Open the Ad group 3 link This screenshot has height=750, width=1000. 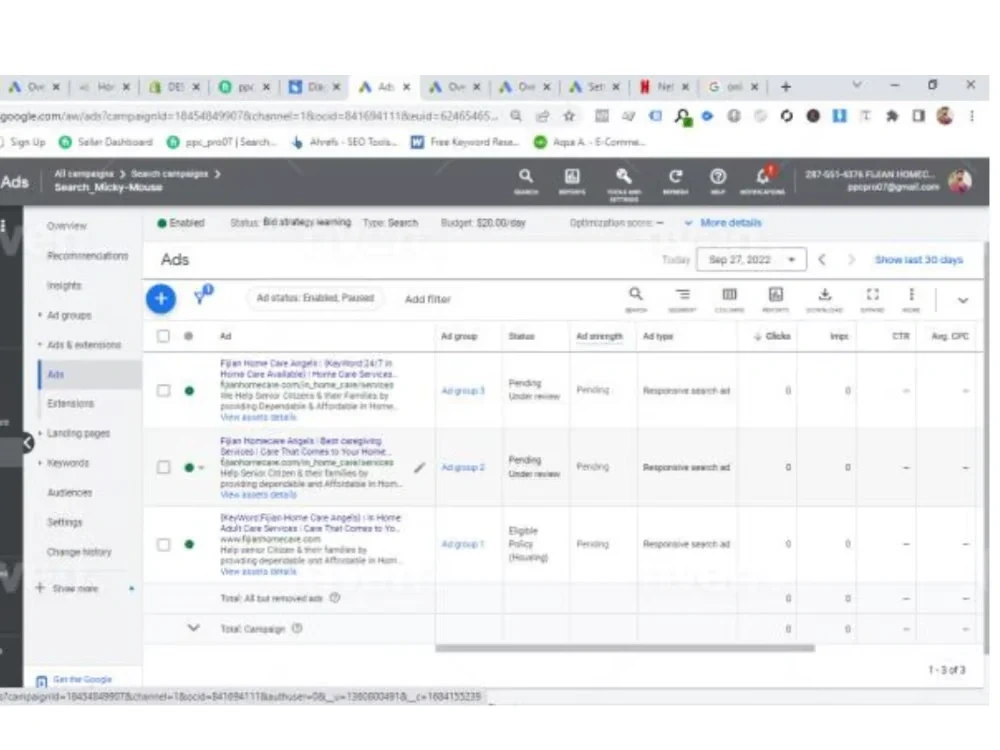tap(463, 390)
